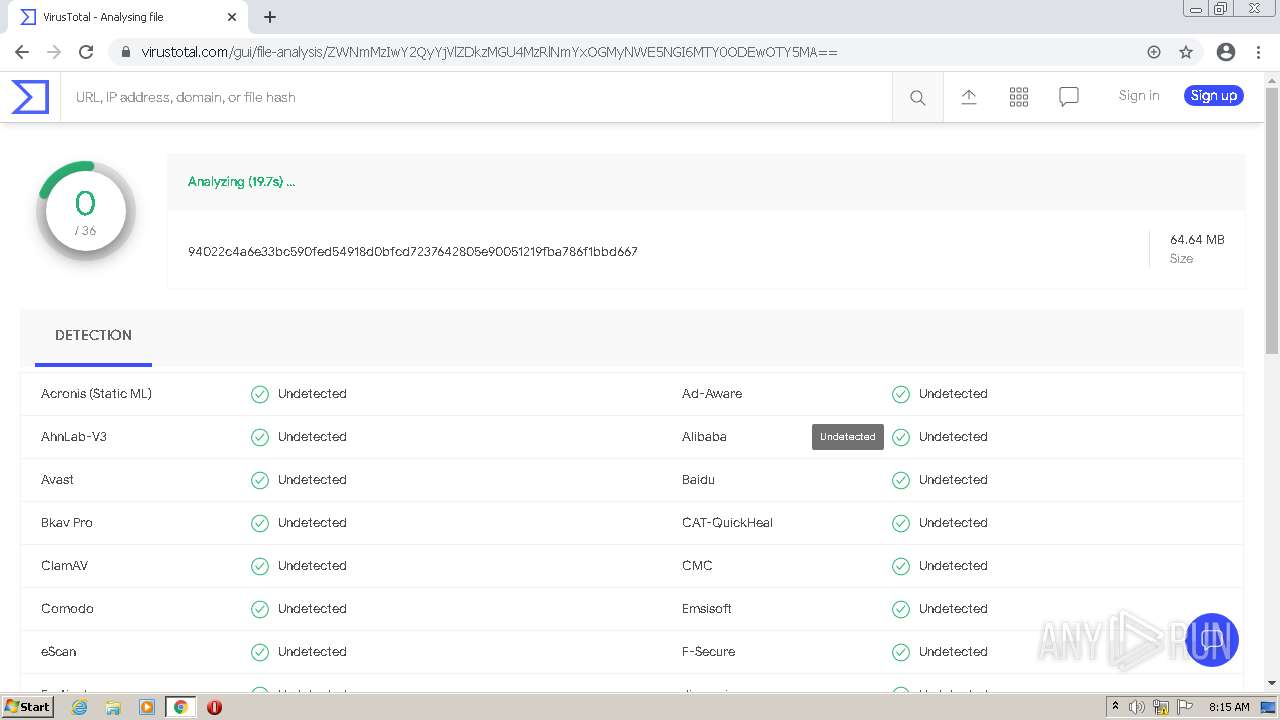Click the Analyzing status text
The width and height of the screenshot is (1280, 720).
241,182
